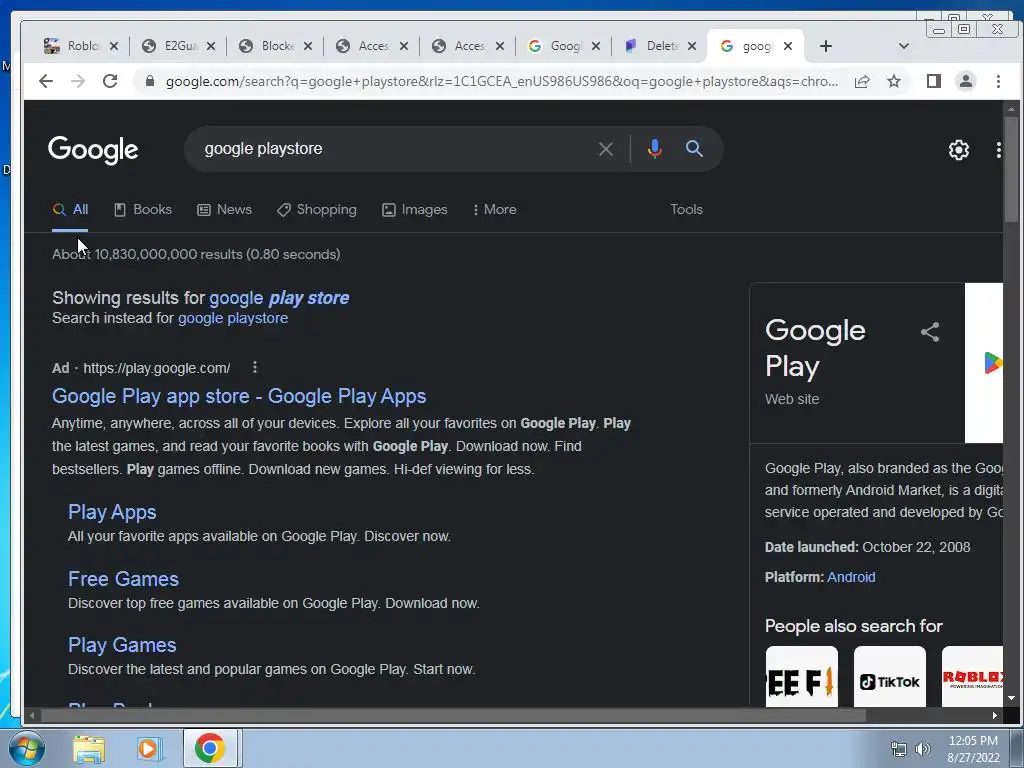Viewport: 1024px width, 768px height.
Task: Submit search with the magnifier icon
Action: point(694,149)
